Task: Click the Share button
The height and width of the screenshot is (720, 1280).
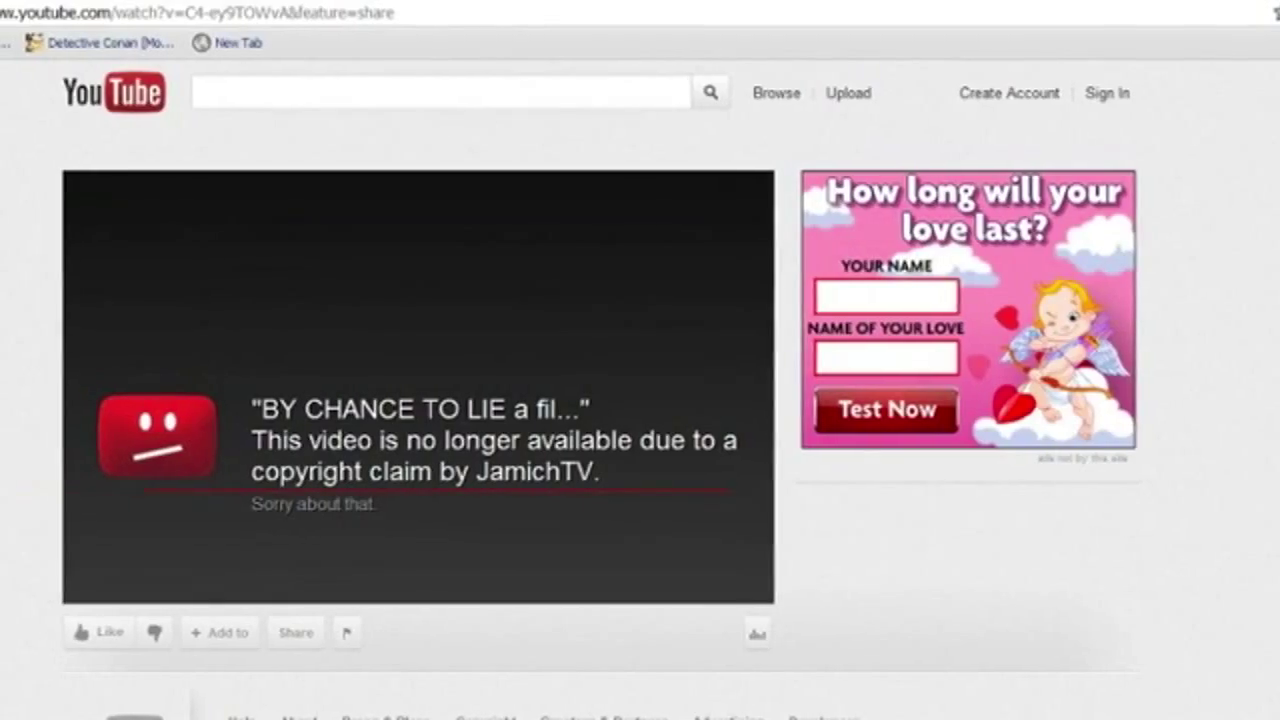Action: pyautogui.click(x=296, y=632)
